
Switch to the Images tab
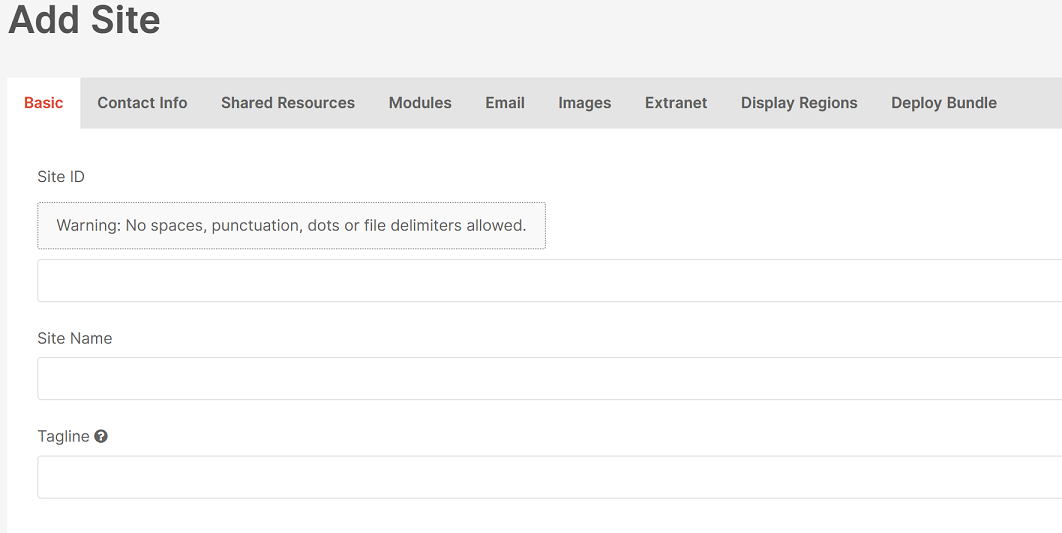click(585, 103)
